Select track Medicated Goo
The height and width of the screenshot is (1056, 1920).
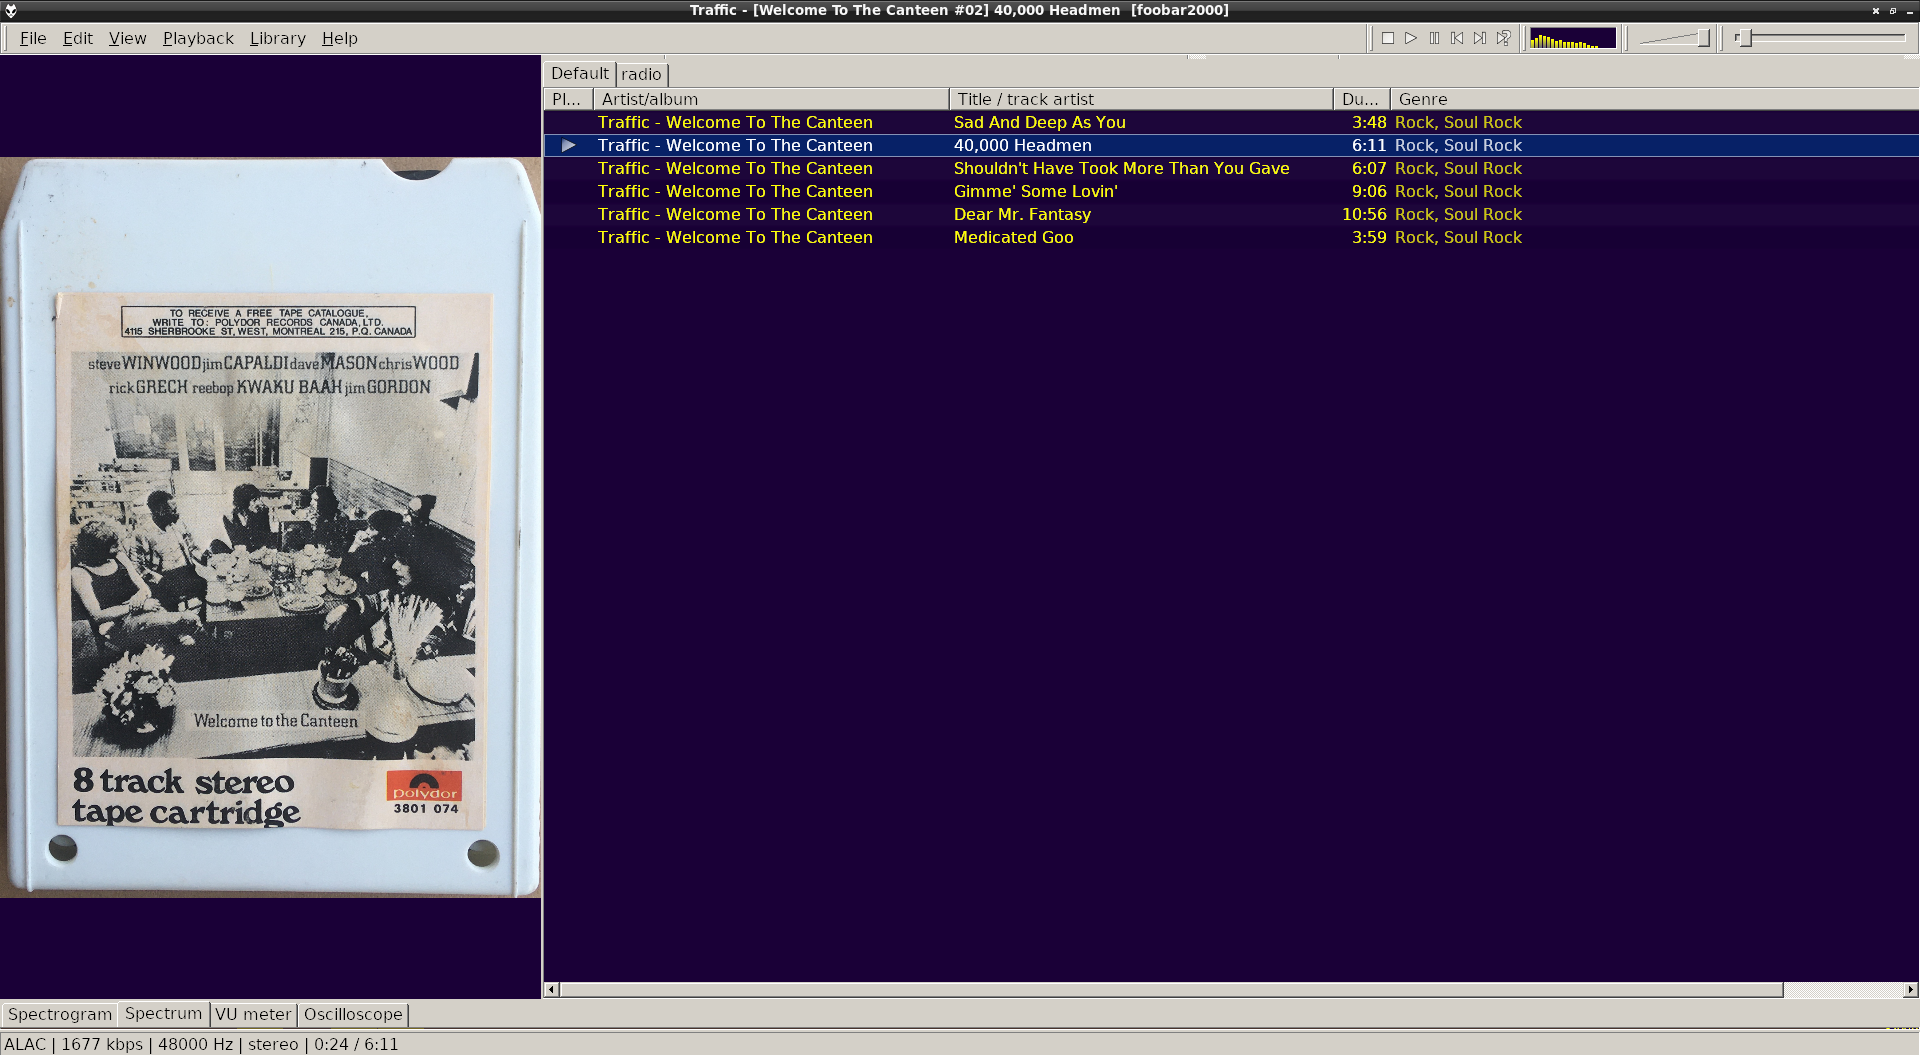pyautogui.click(x=1231, y=237)
